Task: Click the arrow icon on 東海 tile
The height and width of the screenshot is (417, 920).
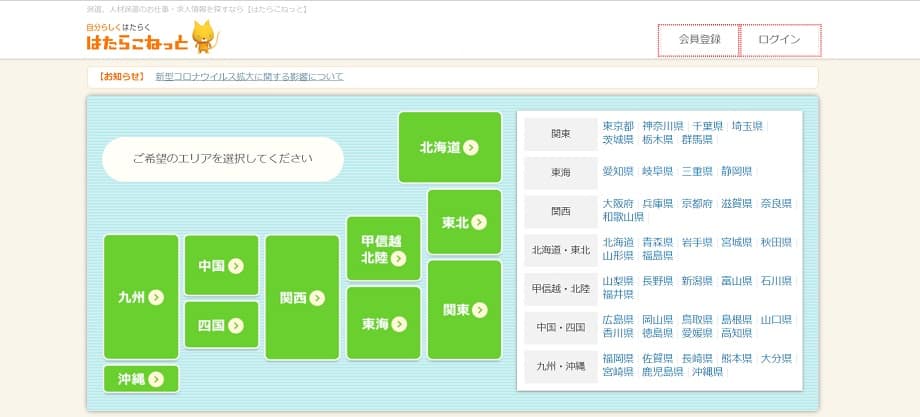Action: [399, 324]
